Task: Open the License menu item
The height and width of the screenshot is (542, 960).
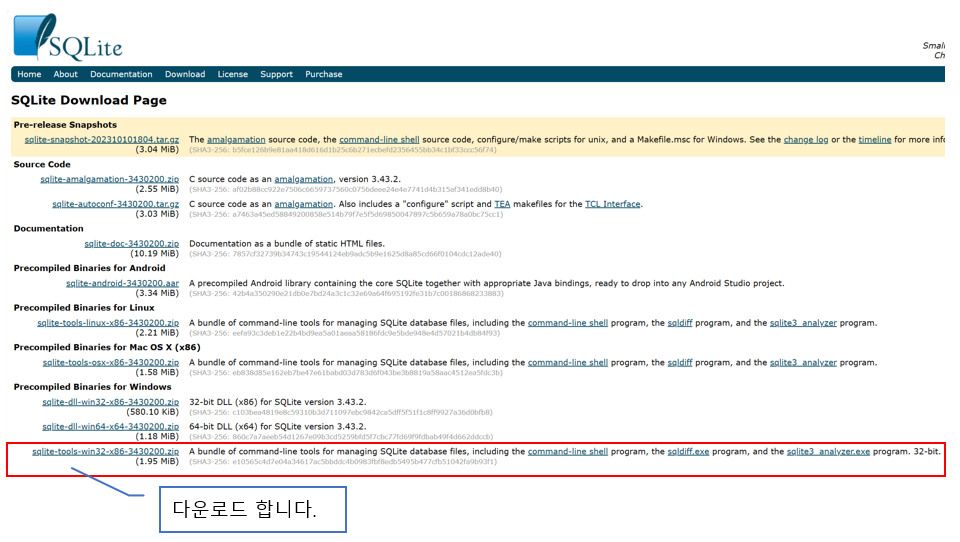Action: coord(233,74)
